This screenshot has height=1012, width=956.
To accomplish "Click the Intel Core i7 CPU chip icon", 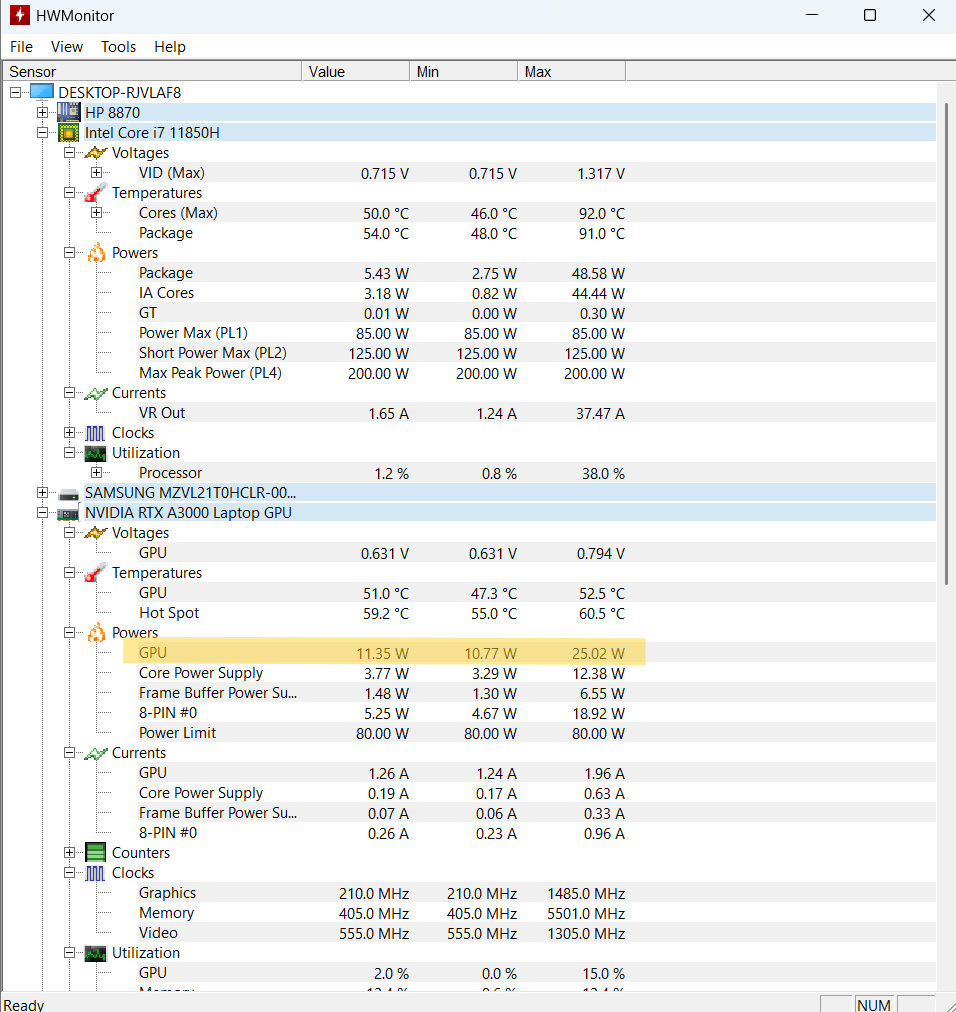I will coord(68,133).
